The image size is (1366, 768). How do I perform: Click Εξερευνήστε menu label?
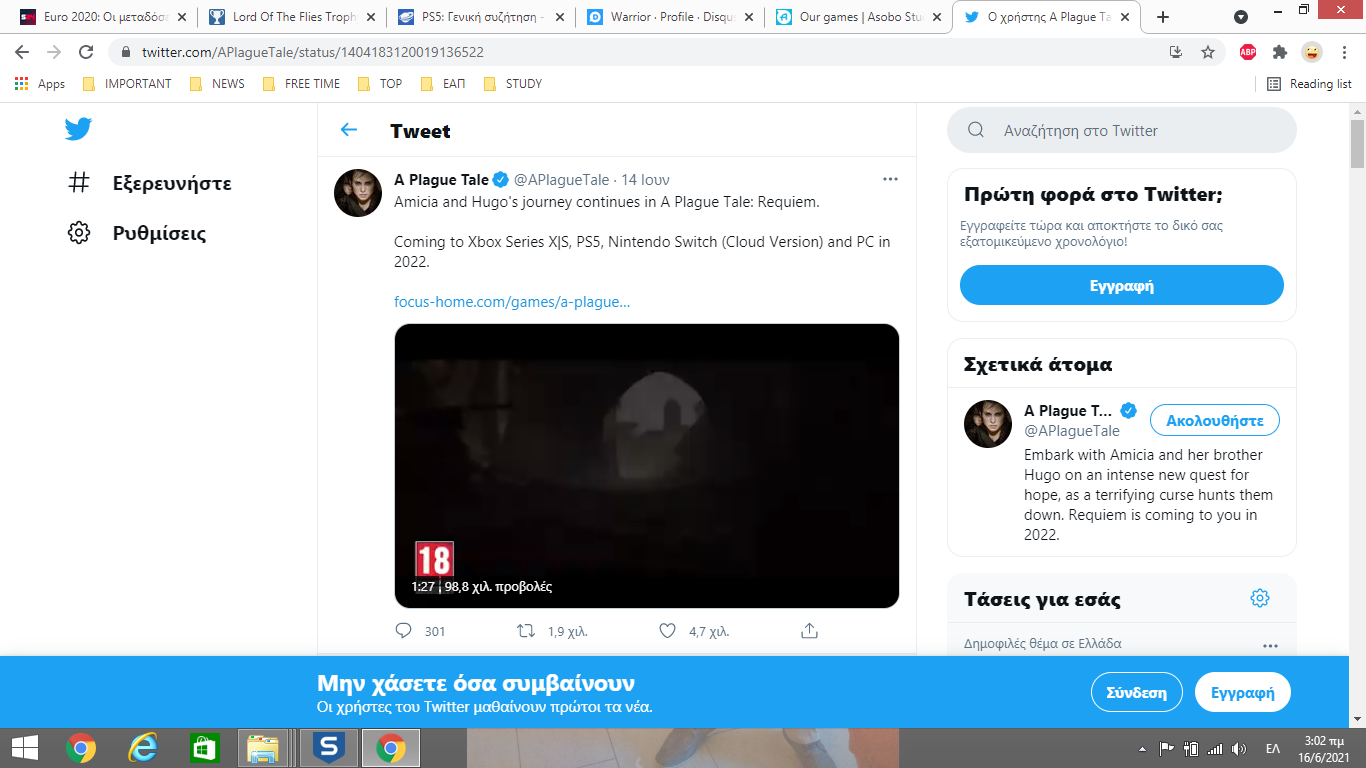(172, 183)
